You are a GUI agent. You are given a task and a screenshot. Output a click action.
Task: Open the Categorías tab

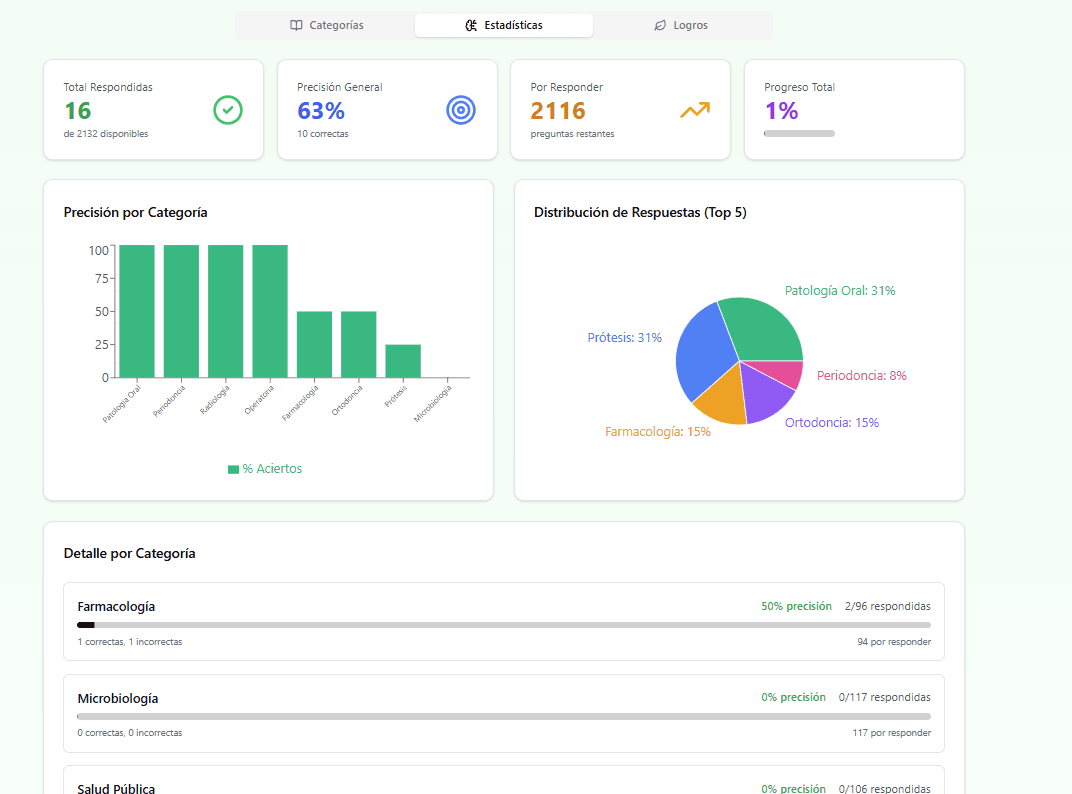pyautogui.click(x=326, y=25)
